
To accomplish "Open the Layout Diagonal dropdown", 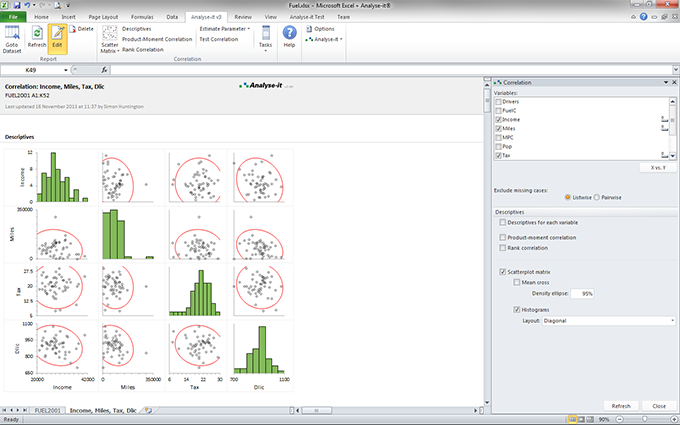I will point(609,320).
